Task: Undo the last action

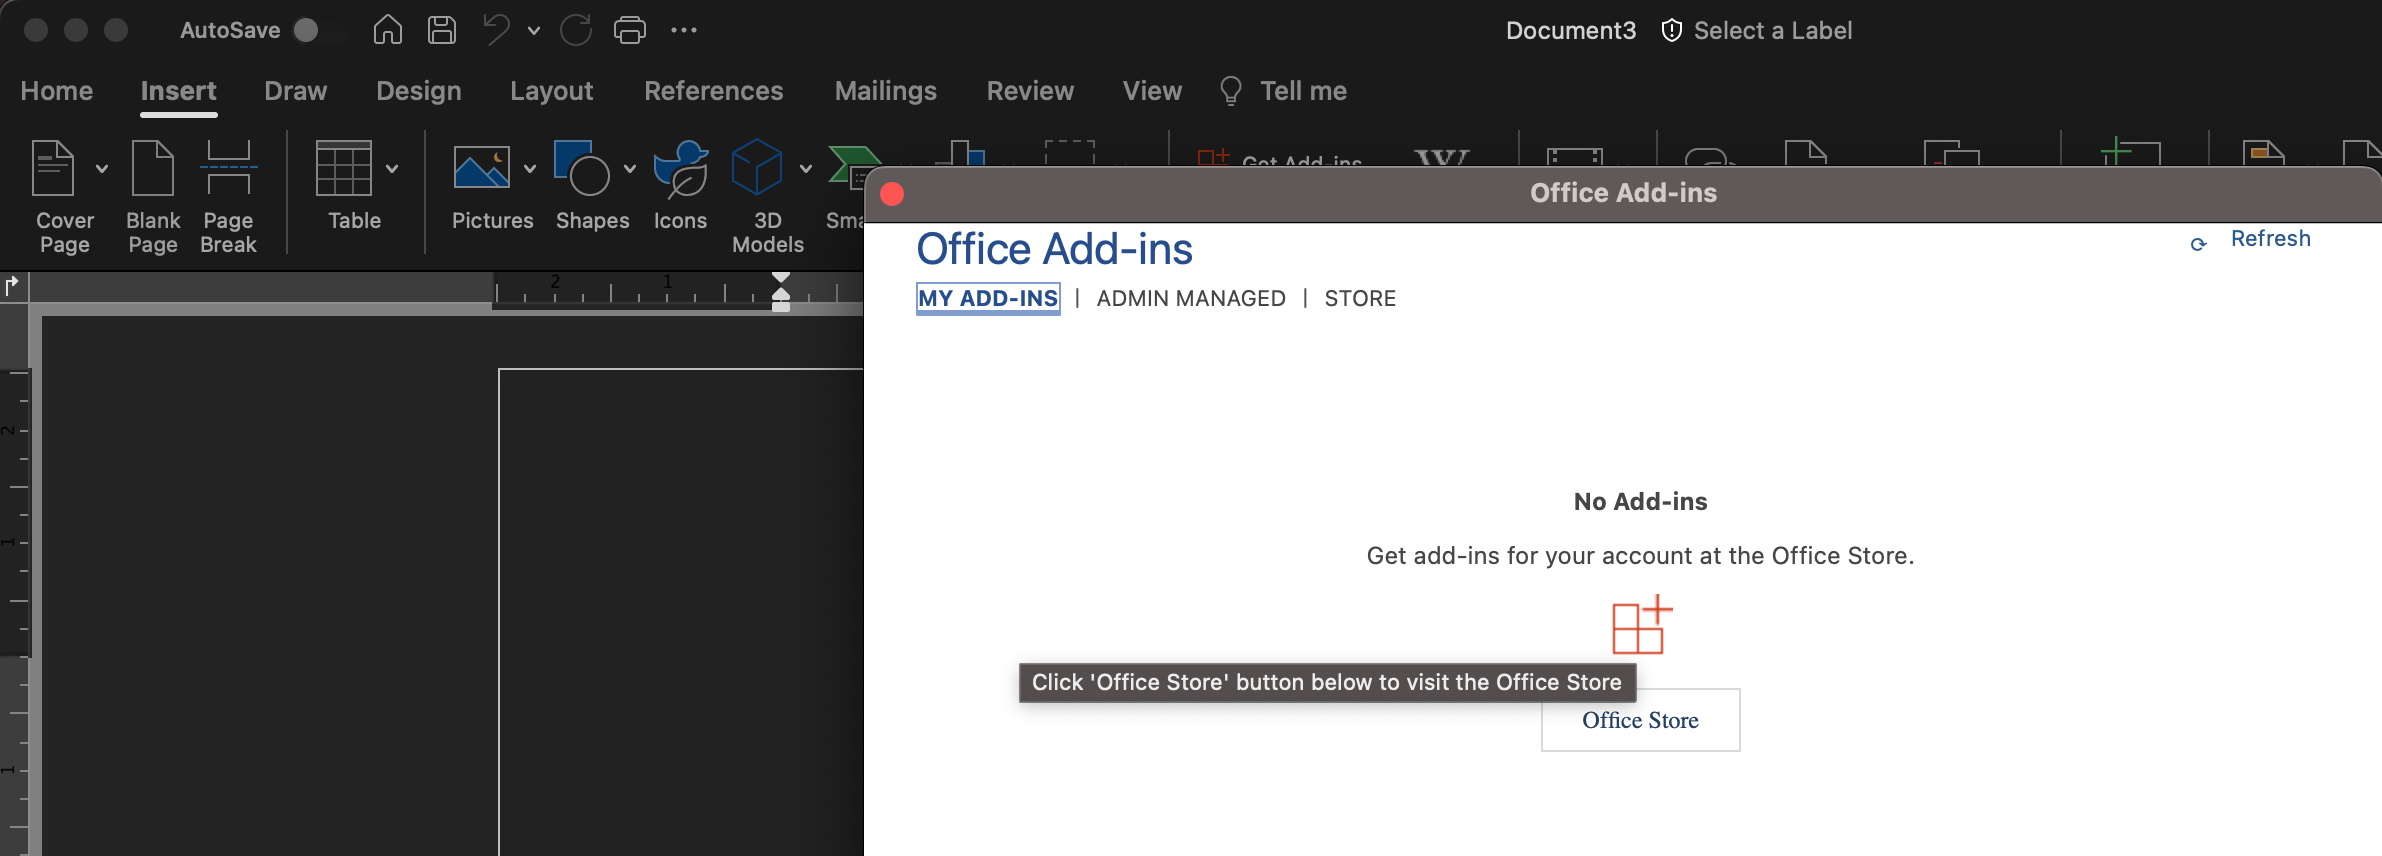Action: [496, 30]
